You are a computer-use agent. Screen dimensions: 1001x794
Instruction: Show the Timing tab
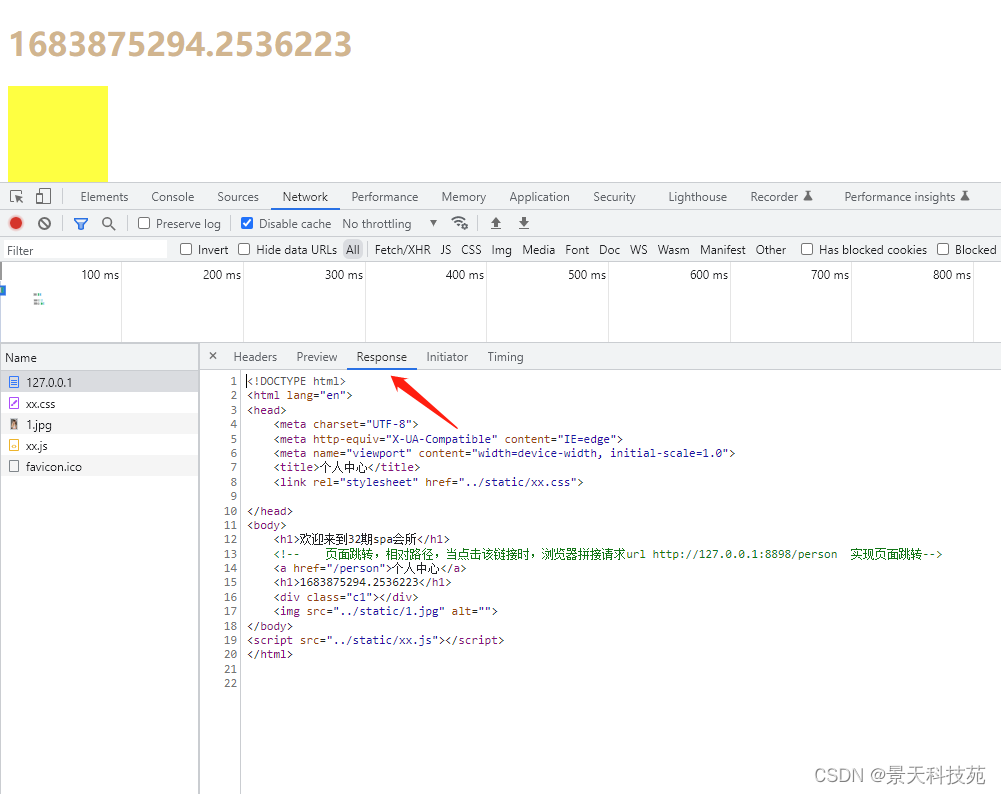click(505, 357)
